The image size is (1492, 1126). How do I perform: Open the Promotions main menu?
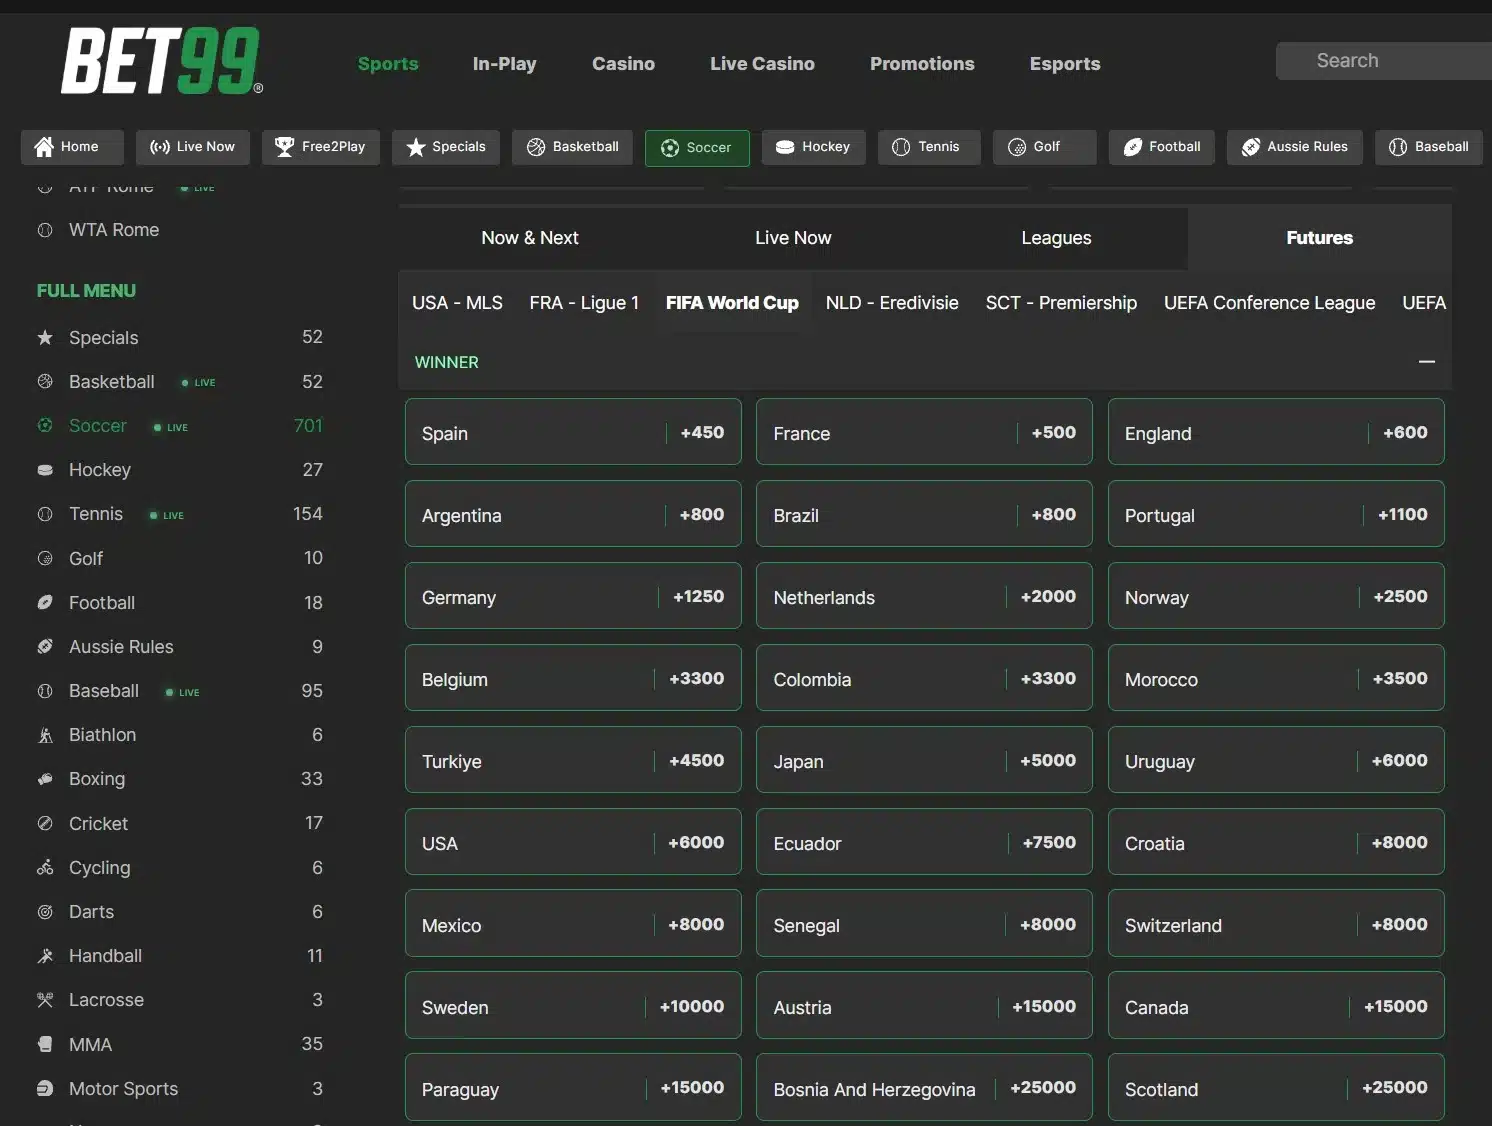click(x=922, y=63)
